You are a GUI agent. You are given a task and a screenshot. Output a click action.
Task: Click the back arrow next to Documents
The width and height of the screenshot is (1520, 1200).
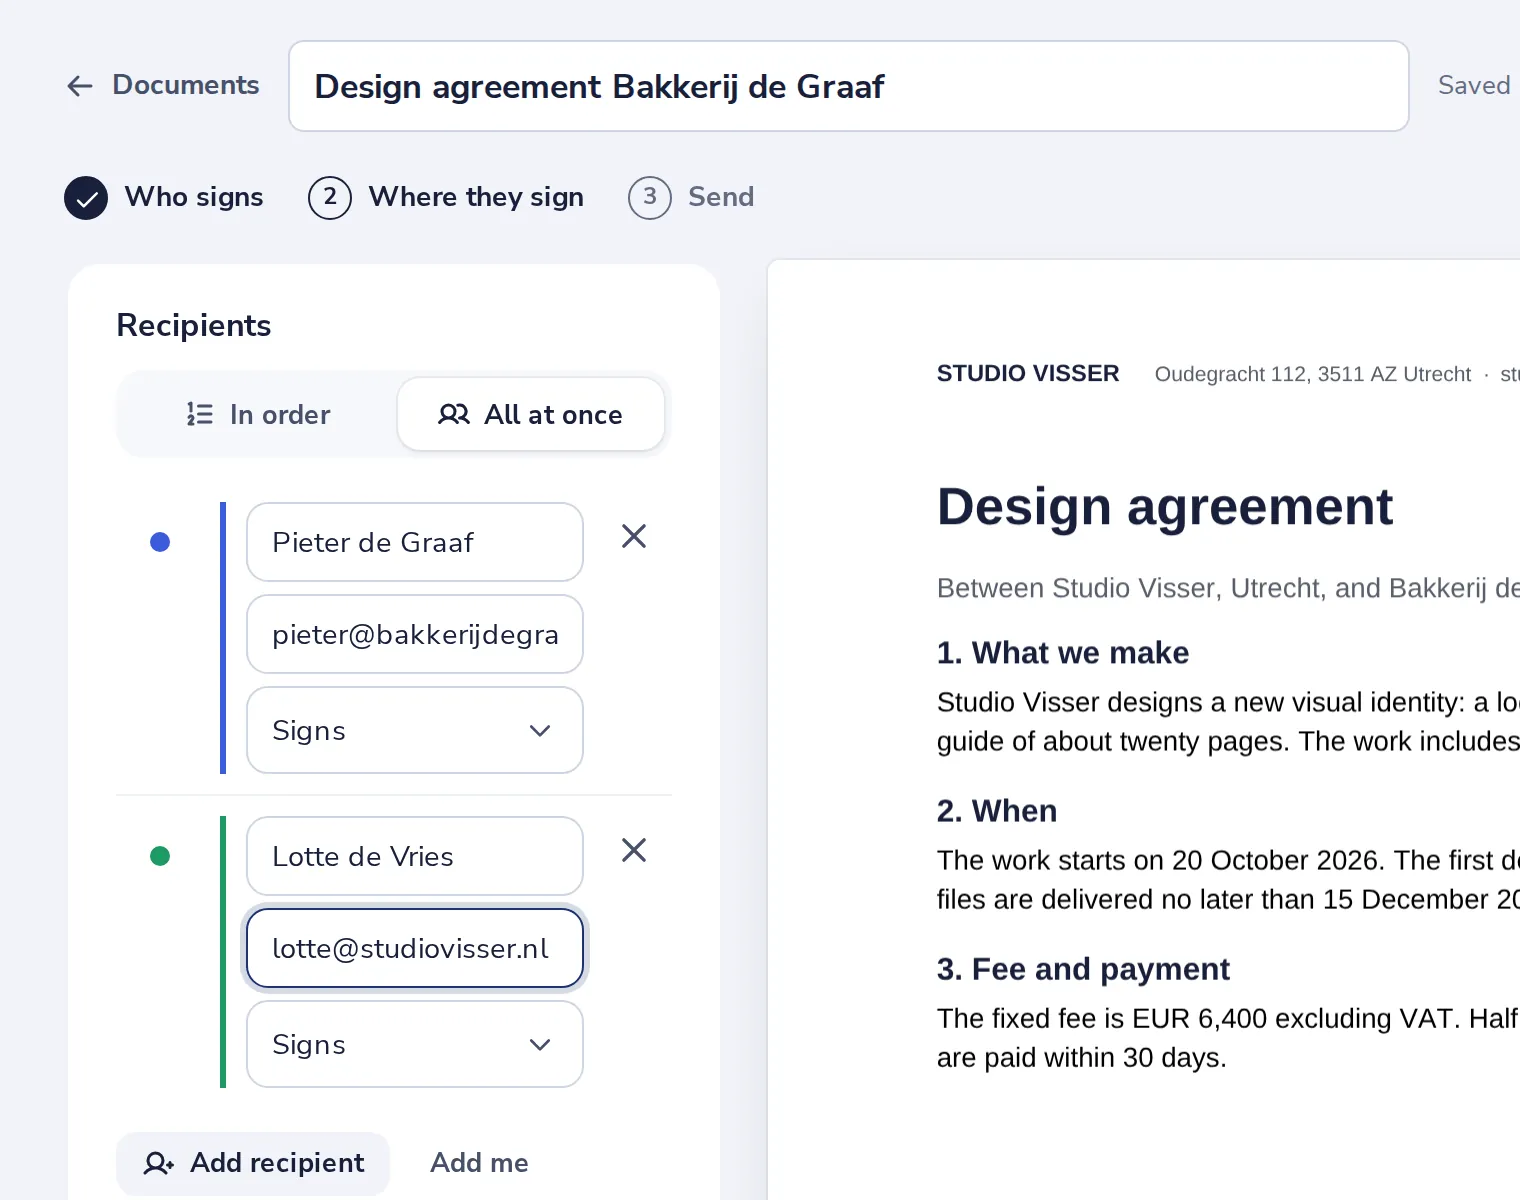click(x=80, y=86)
